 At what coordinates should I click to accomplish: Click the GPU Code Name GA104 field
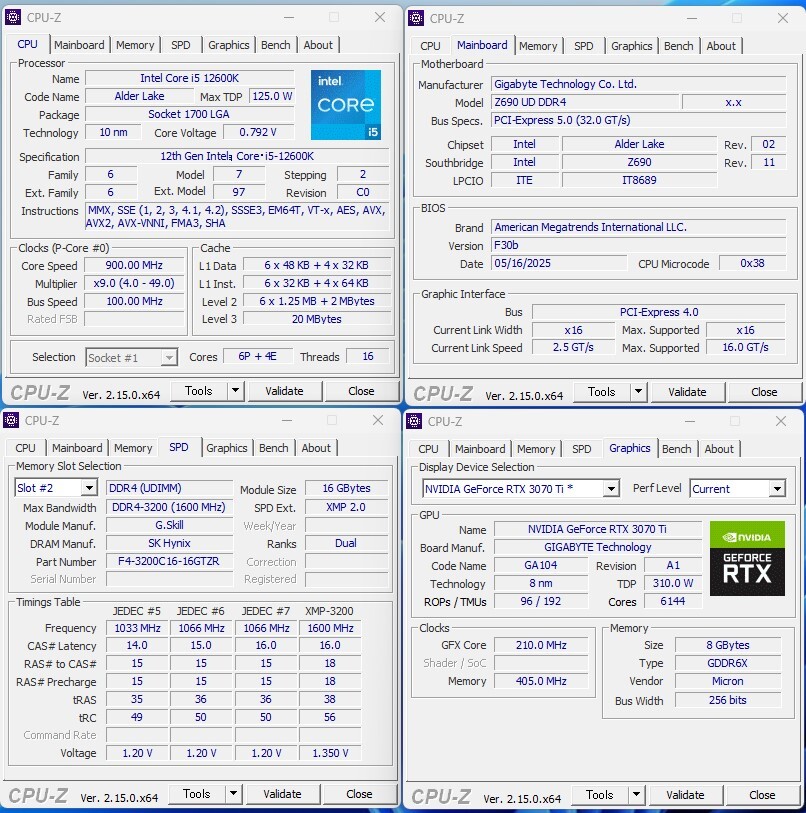click(540, 565)
